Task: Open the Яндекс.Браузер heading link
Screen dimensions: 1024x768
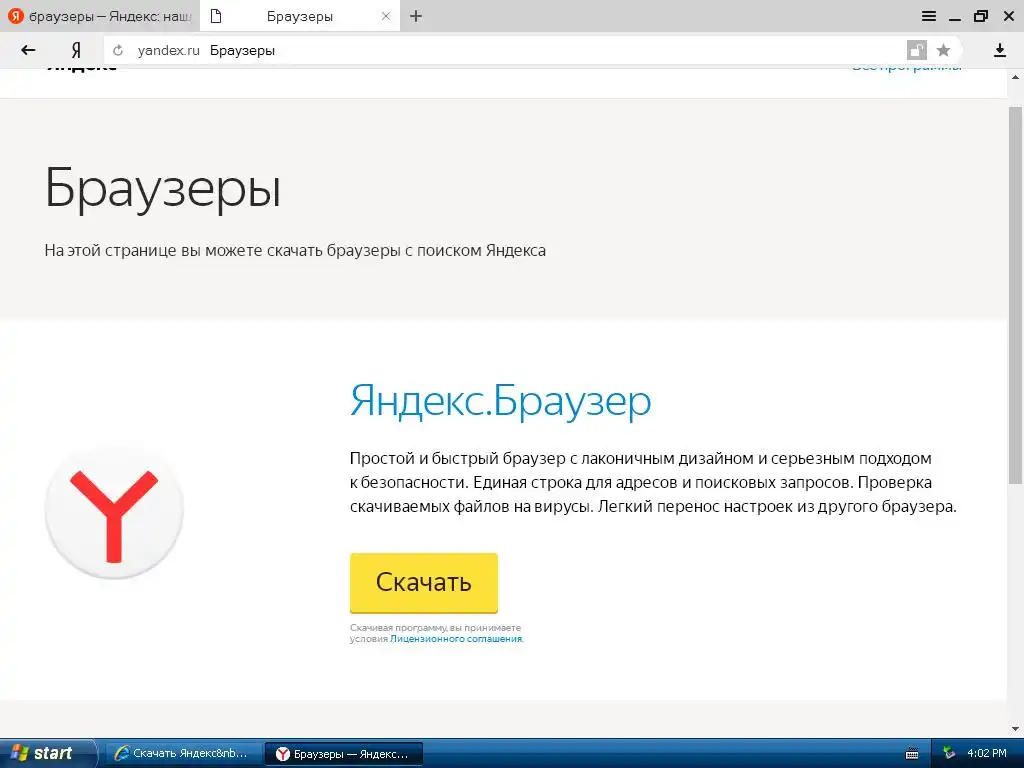Action: 500,400
